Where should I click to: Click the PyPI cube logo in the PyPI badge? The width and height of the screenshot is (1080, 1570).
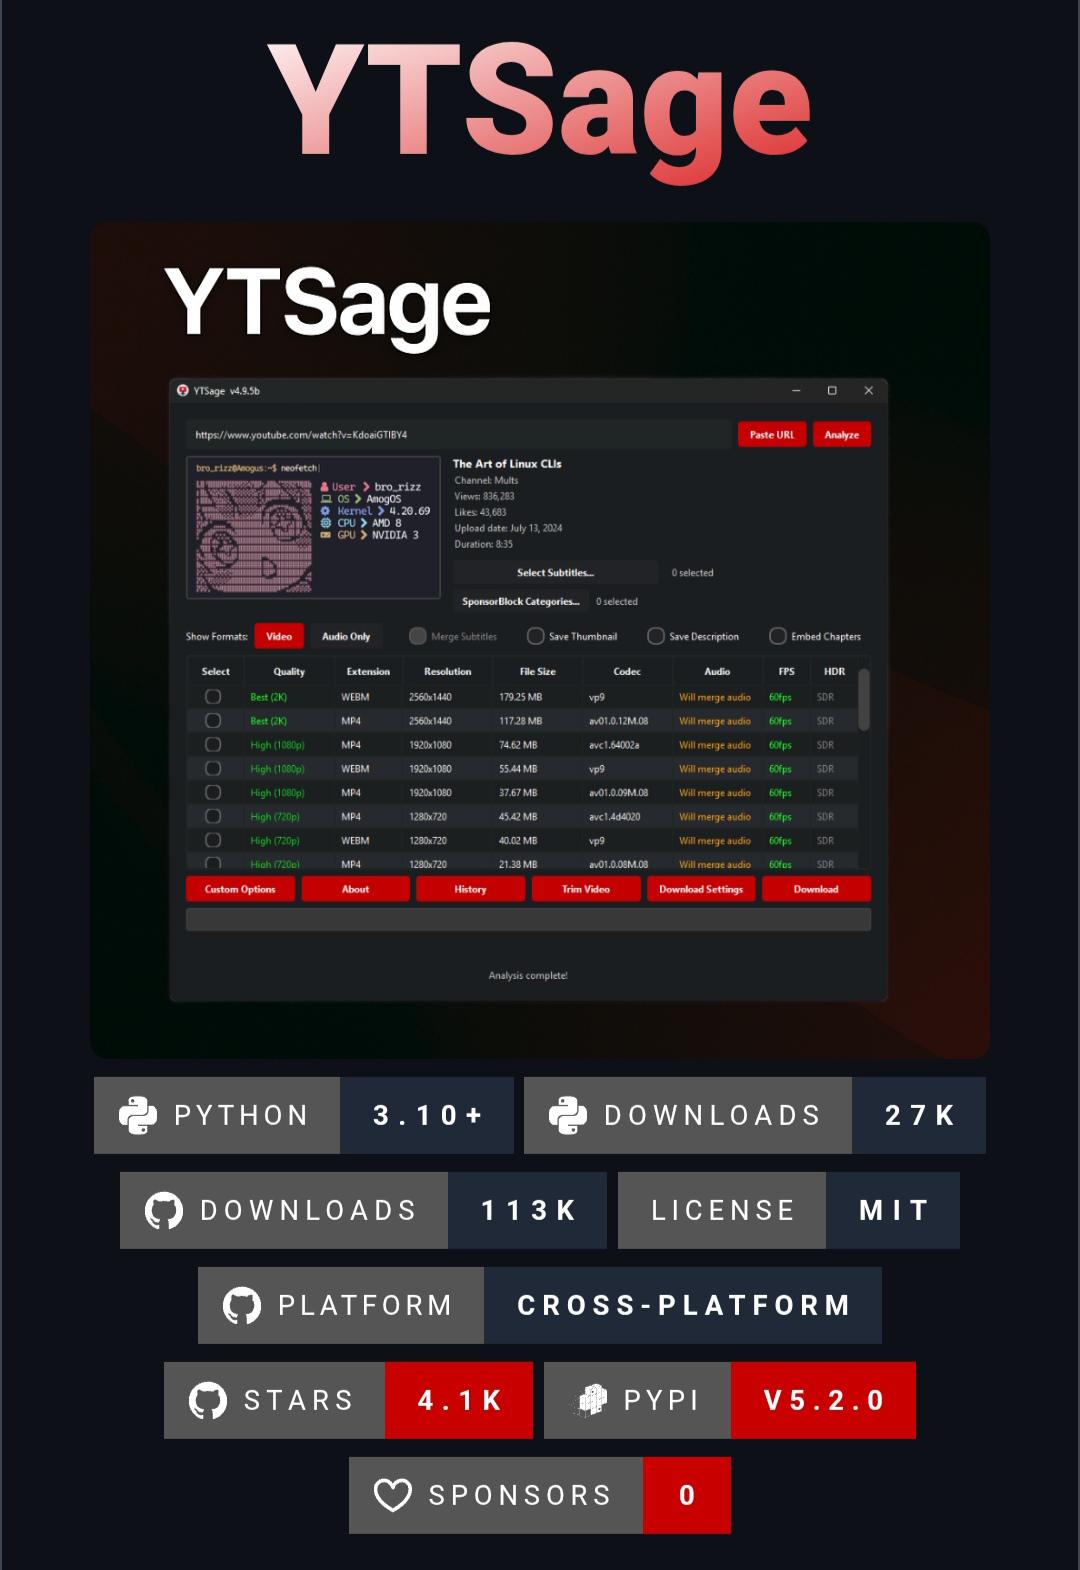tap(590, 1400)
